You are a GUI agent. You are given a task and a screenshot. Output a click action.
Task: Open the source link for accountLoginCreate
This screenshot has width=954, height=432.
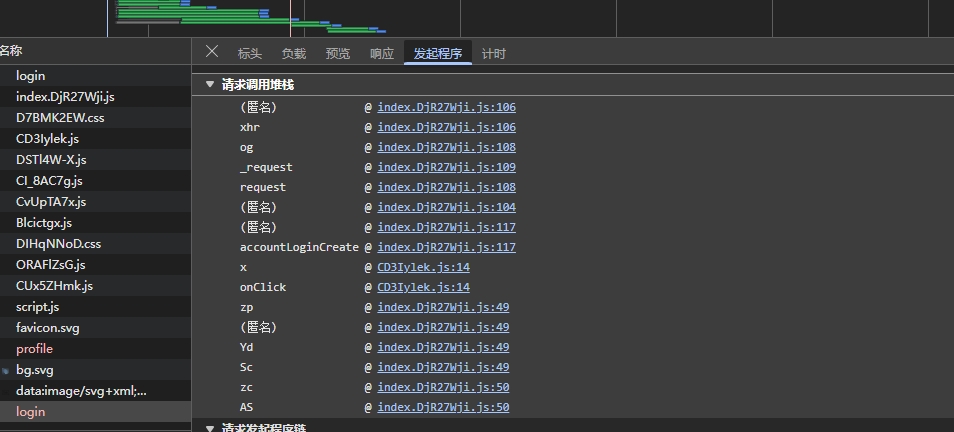click(447, 247)
